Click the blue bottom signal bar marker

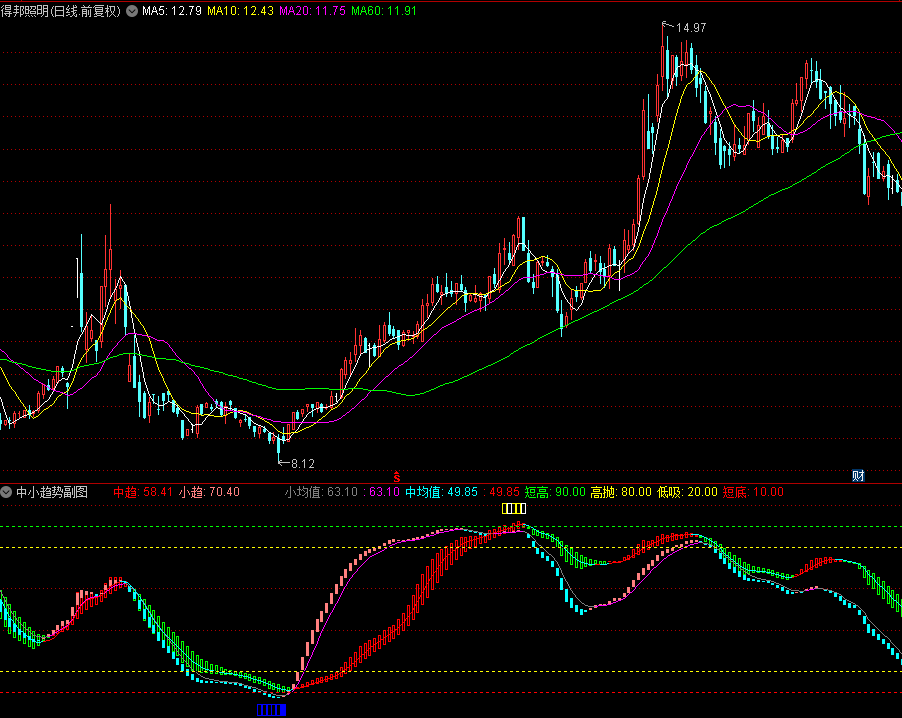click(x=271, y=709)
